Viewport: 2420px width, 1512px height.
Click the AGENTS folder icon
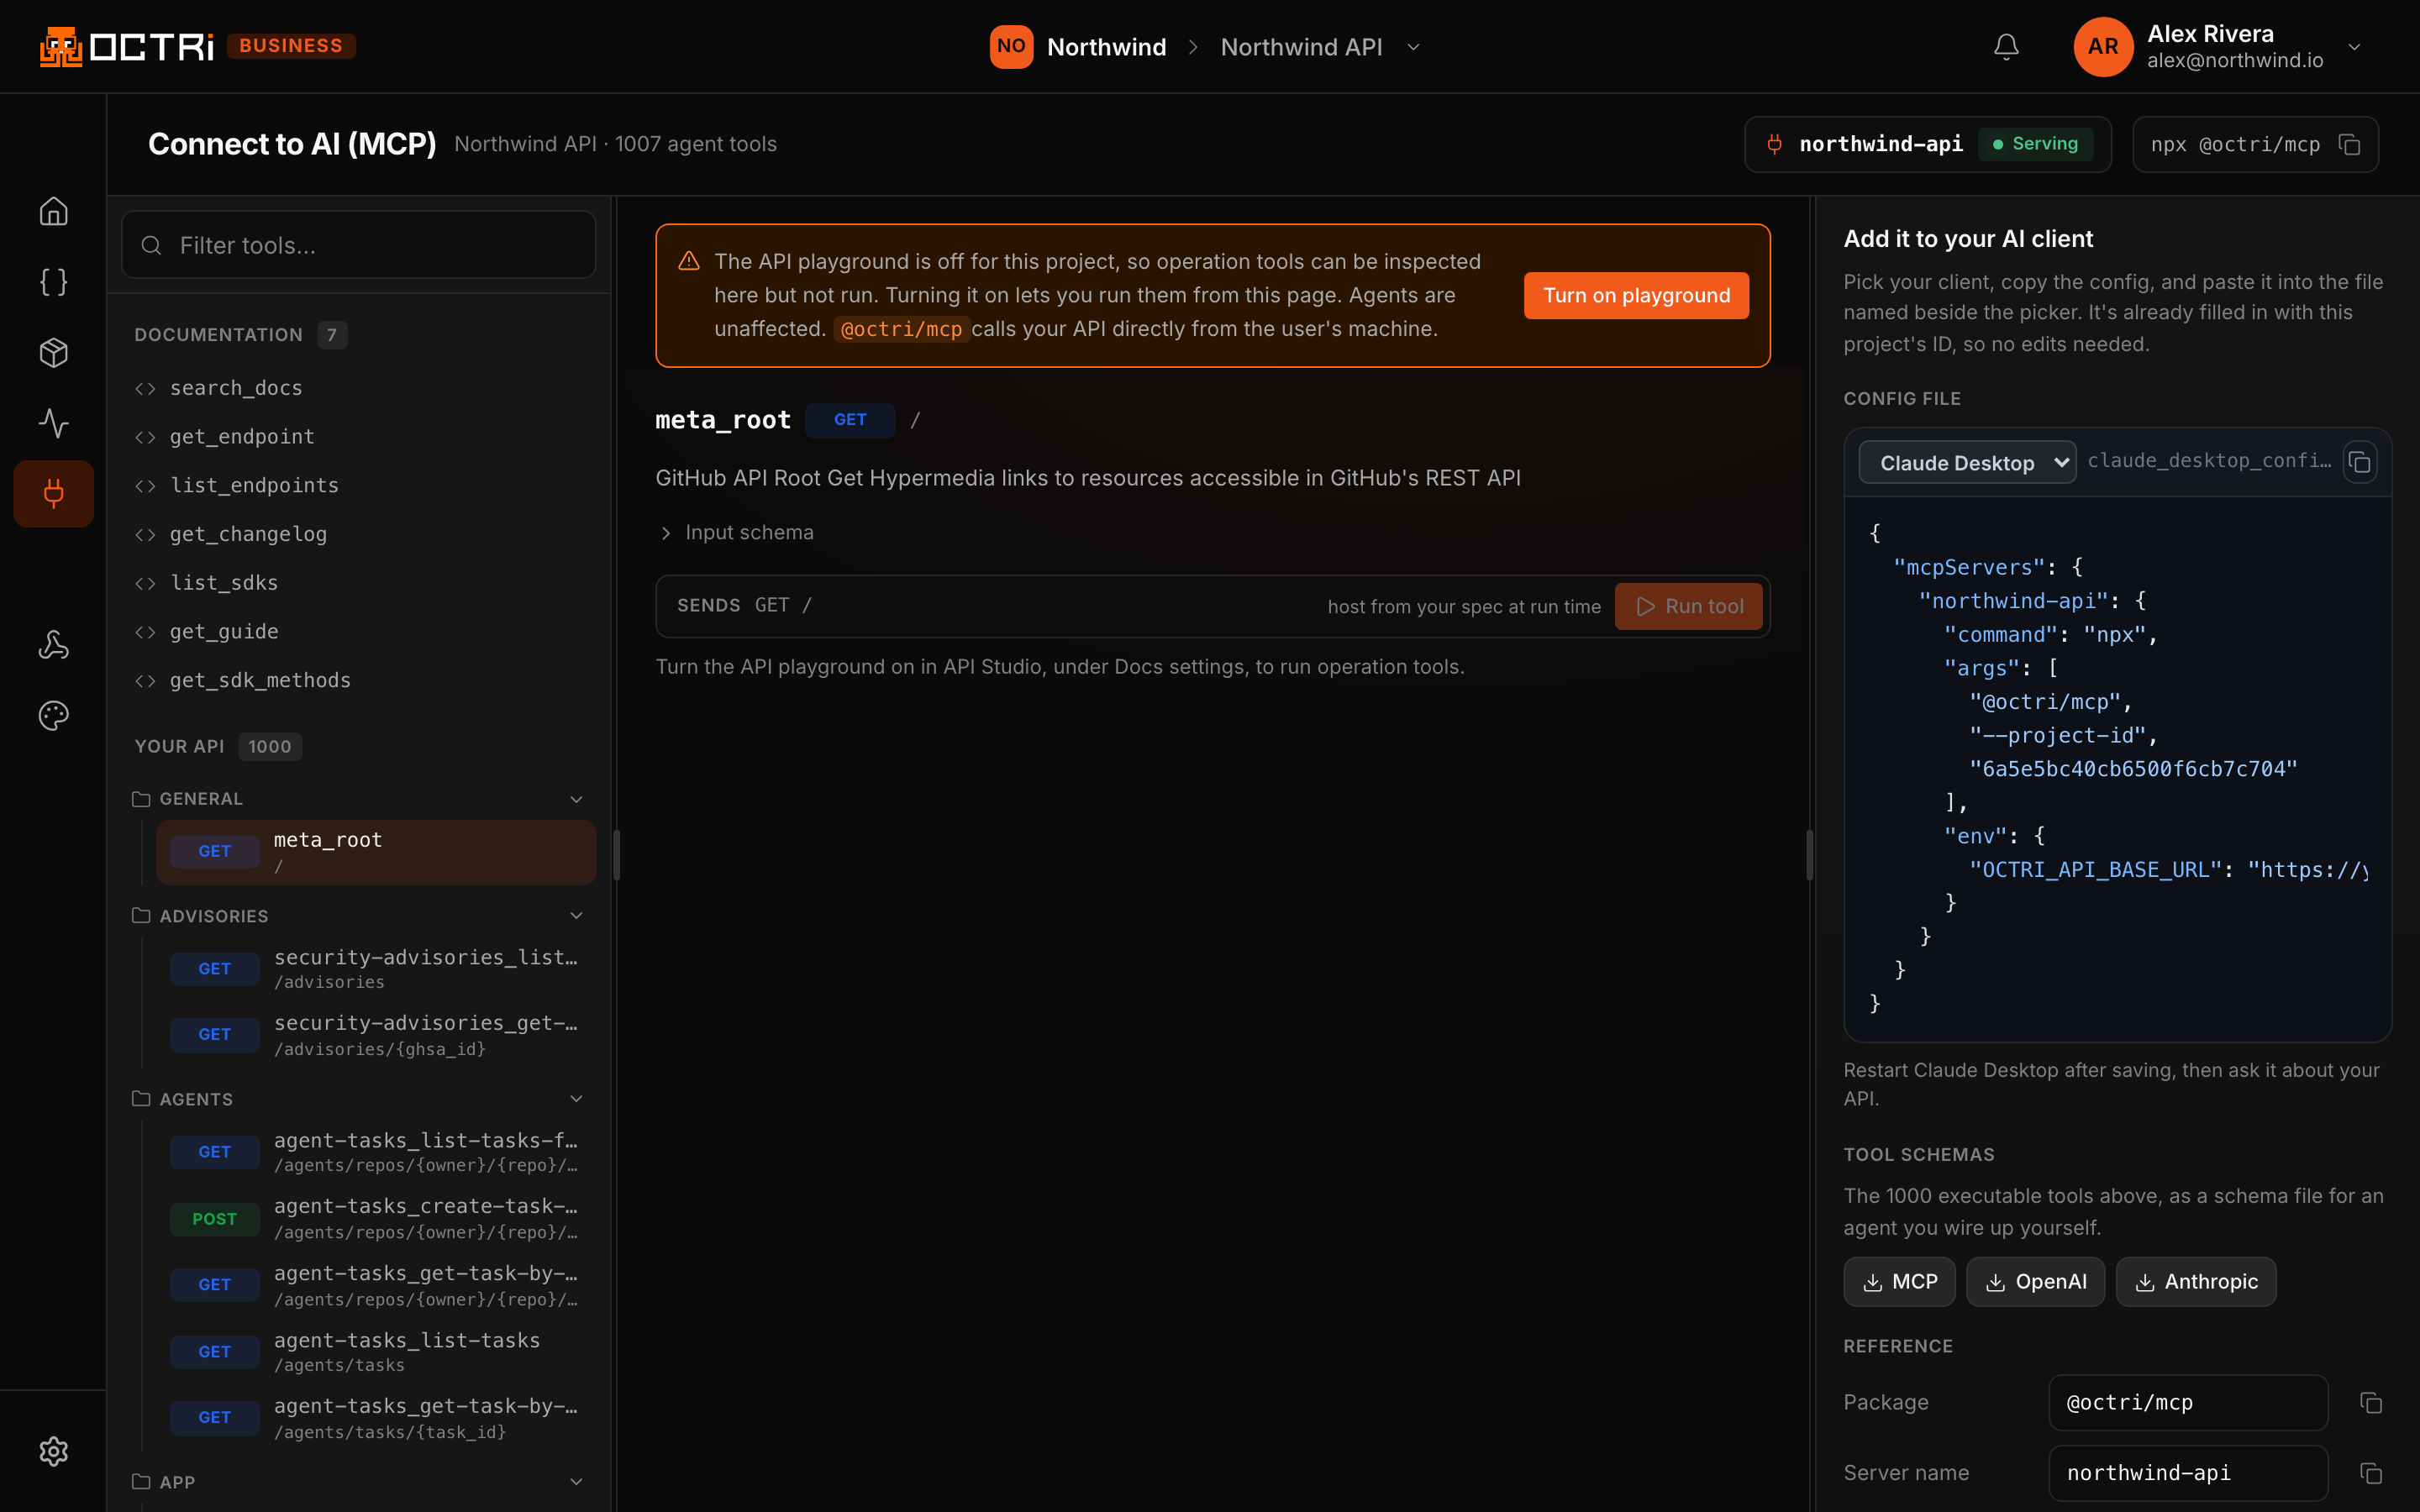[x=141, y=1099]
